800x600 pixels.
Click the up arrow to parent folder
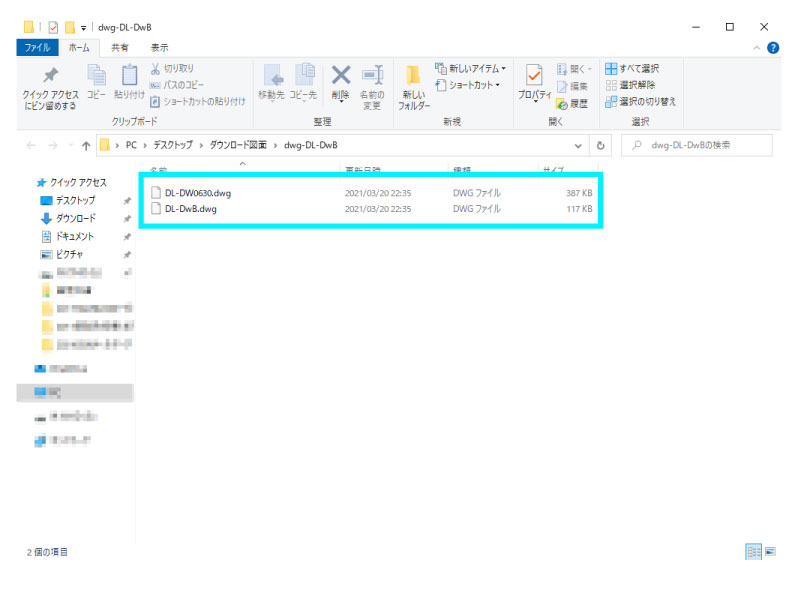pyautogui.click(x=85, y=145)
